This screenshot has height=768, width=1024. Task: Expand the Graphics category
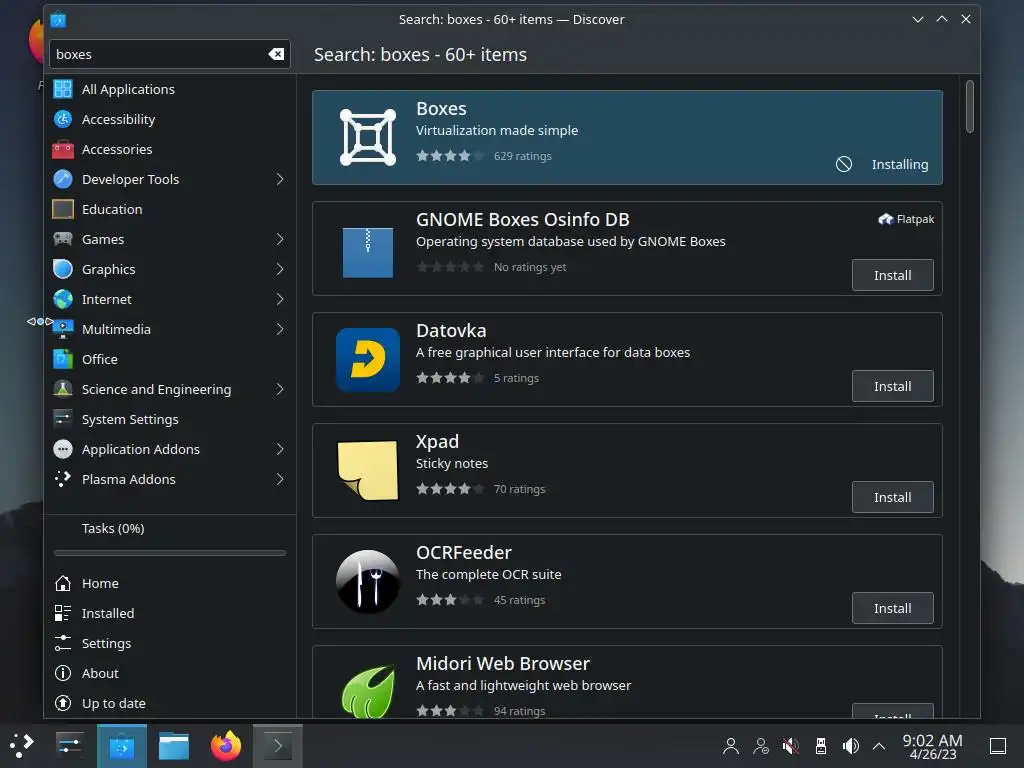[x=280, y=269]
